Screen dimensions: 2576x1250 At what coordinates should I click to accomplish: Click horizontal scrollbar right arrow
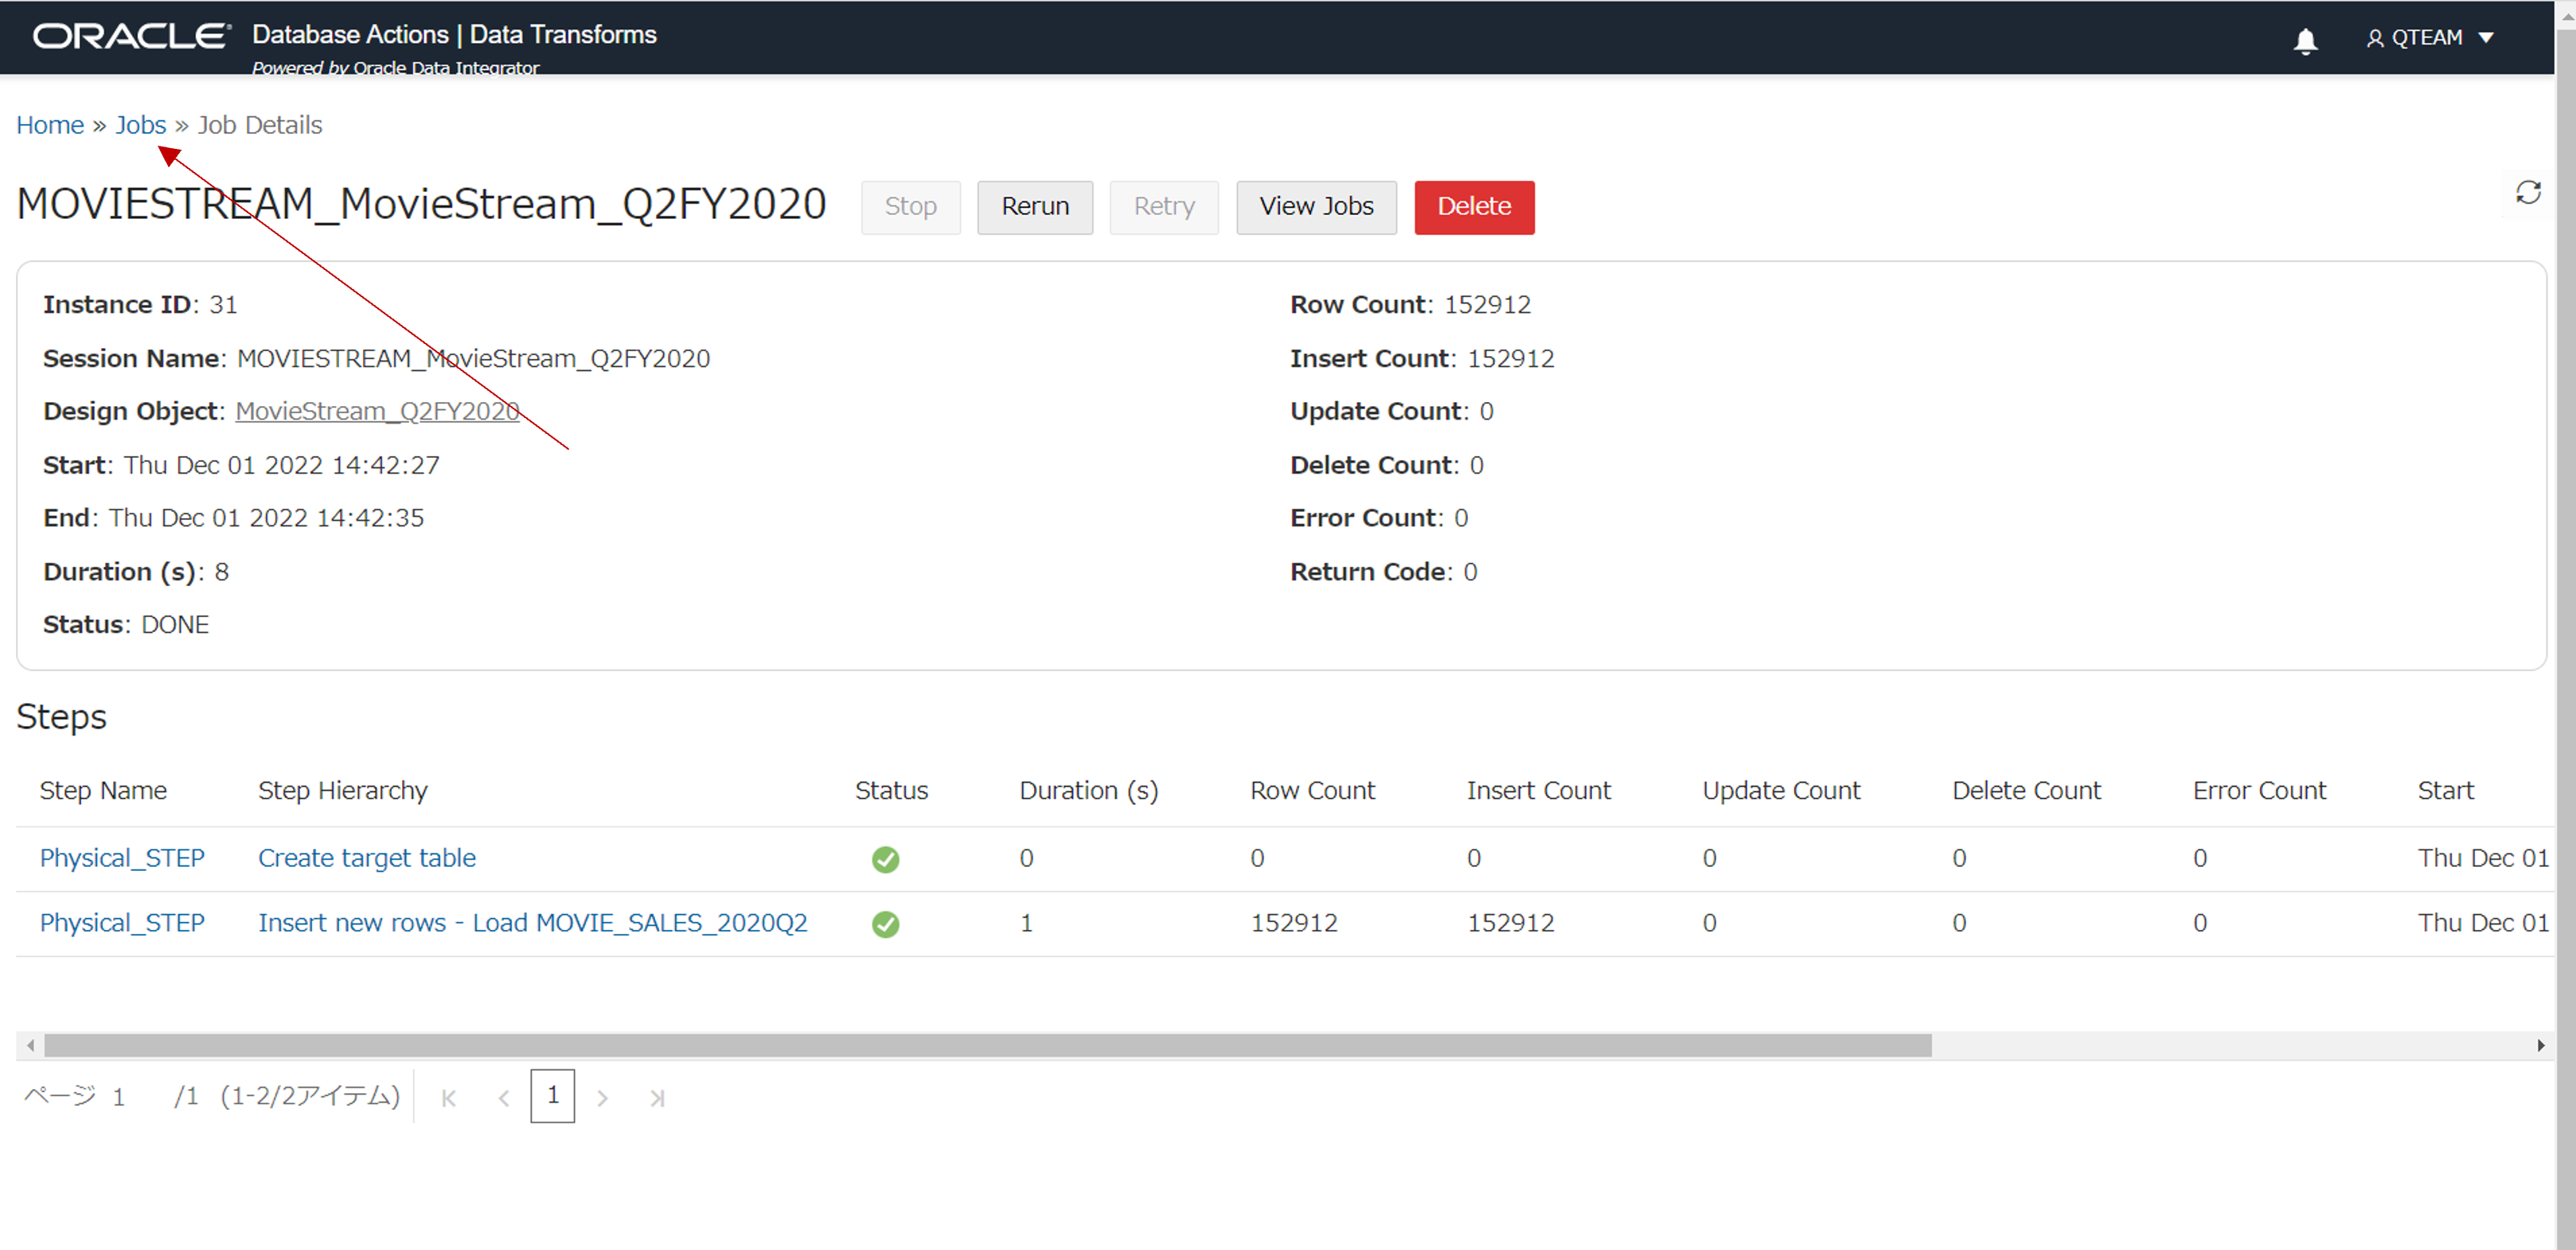pos(2540,1045)
